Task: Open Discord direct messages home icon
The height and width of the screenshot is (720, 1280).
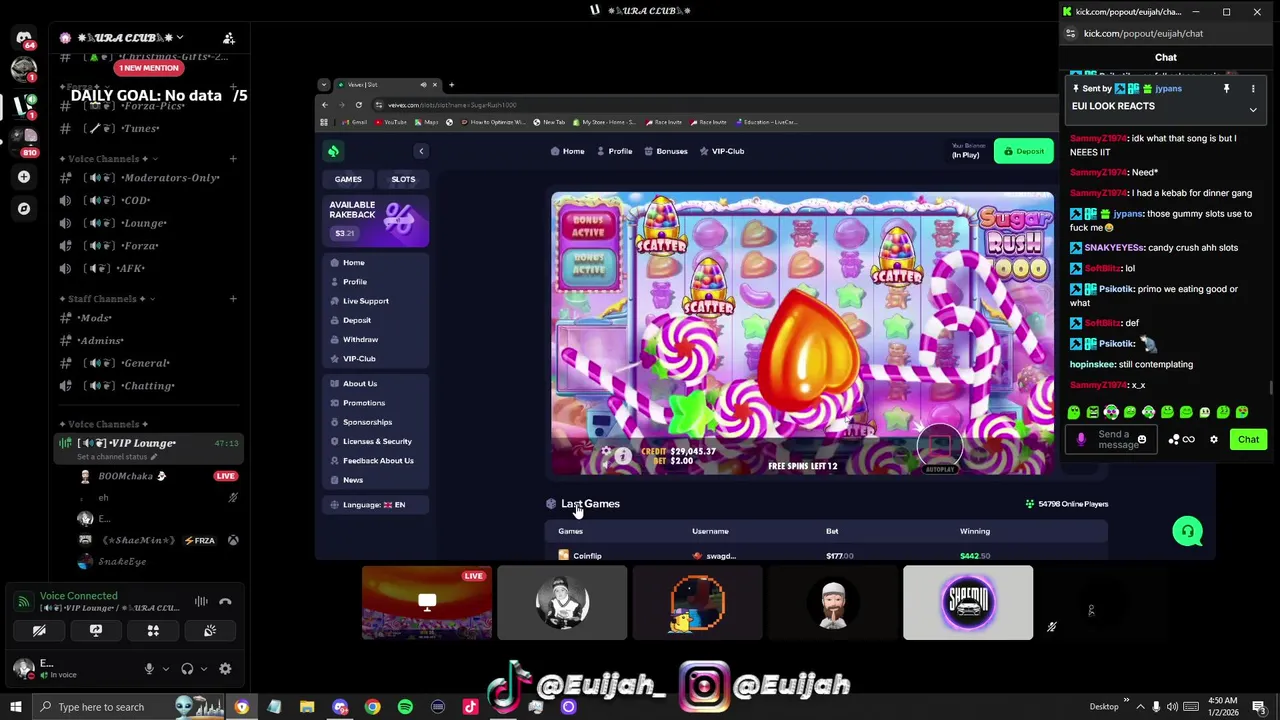Action: 24,38
